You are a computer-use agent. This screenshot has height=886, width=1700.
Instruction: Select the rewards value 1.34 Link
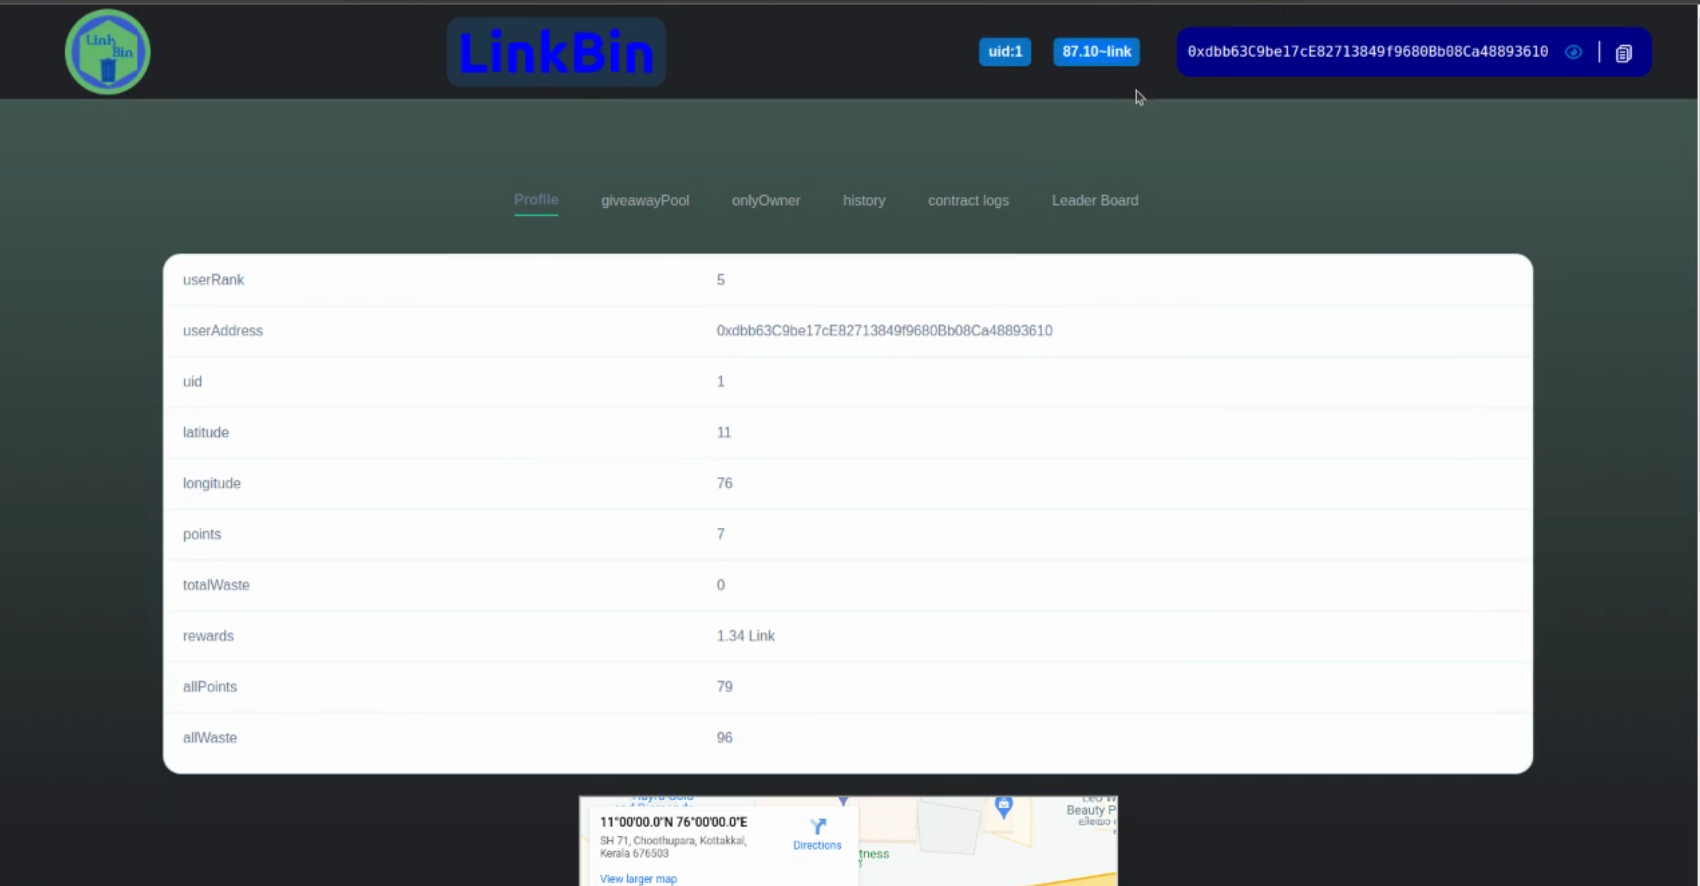click(745, 637)
